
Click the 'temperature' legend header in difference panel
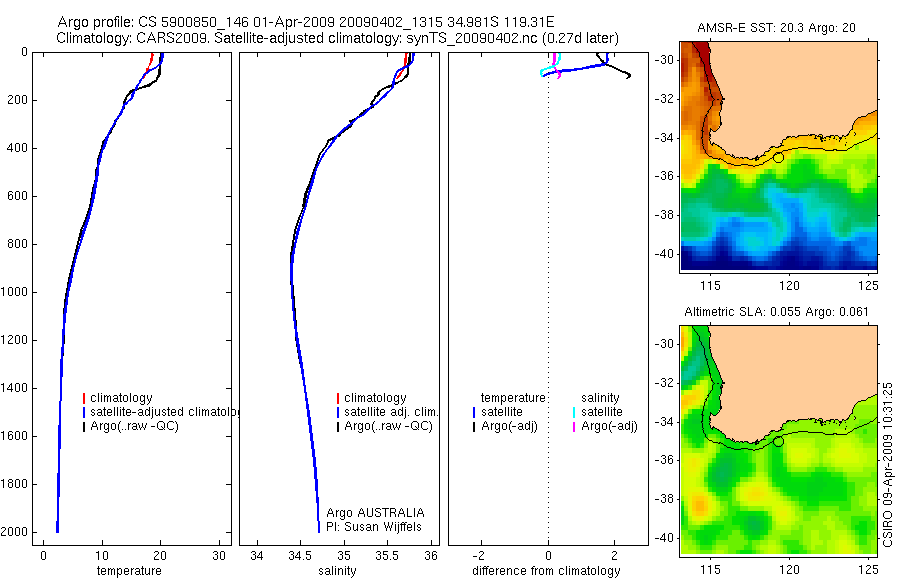(513, 398)
